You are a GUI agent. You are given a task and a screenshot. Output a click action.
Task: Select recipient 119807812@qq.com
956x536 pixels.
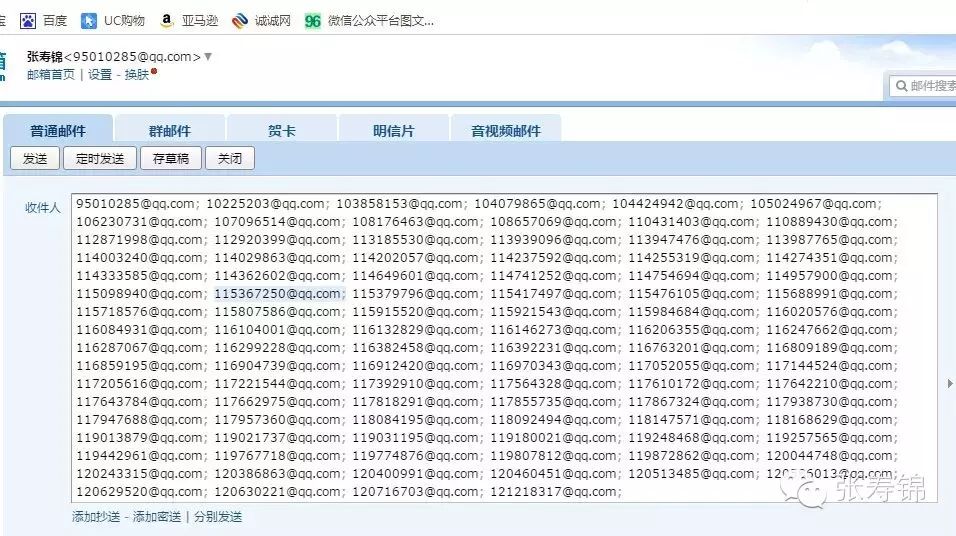(x=554, y=456)
